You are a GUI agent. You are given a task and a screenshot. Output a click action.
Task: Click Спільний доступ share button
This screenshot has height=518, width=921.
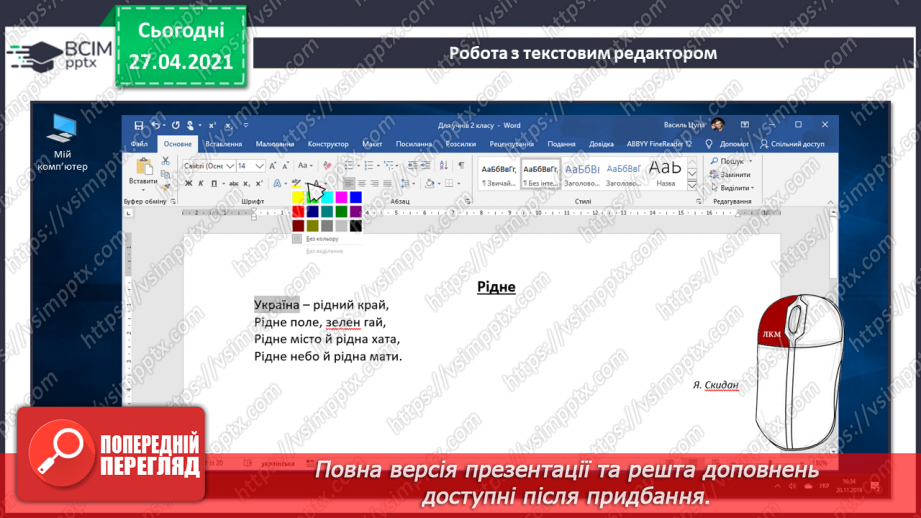coord(792,144)
